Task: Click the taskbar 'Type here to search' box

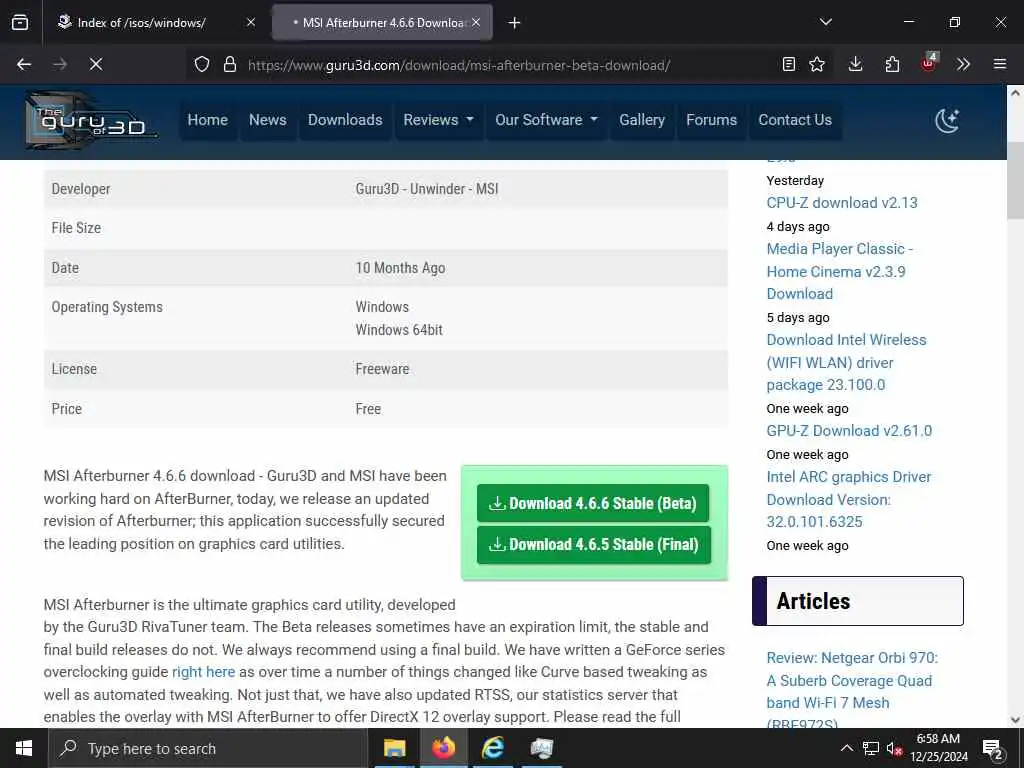Action: tap(208, 748)
